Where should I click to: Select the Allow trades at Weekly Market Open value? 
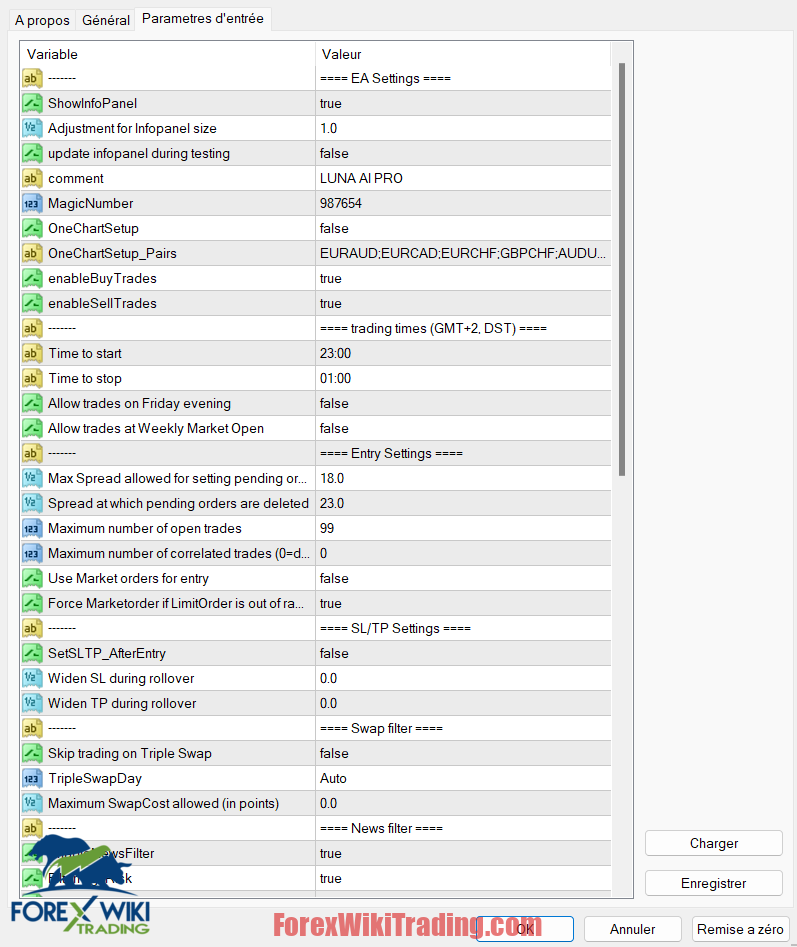coord(463,428)
